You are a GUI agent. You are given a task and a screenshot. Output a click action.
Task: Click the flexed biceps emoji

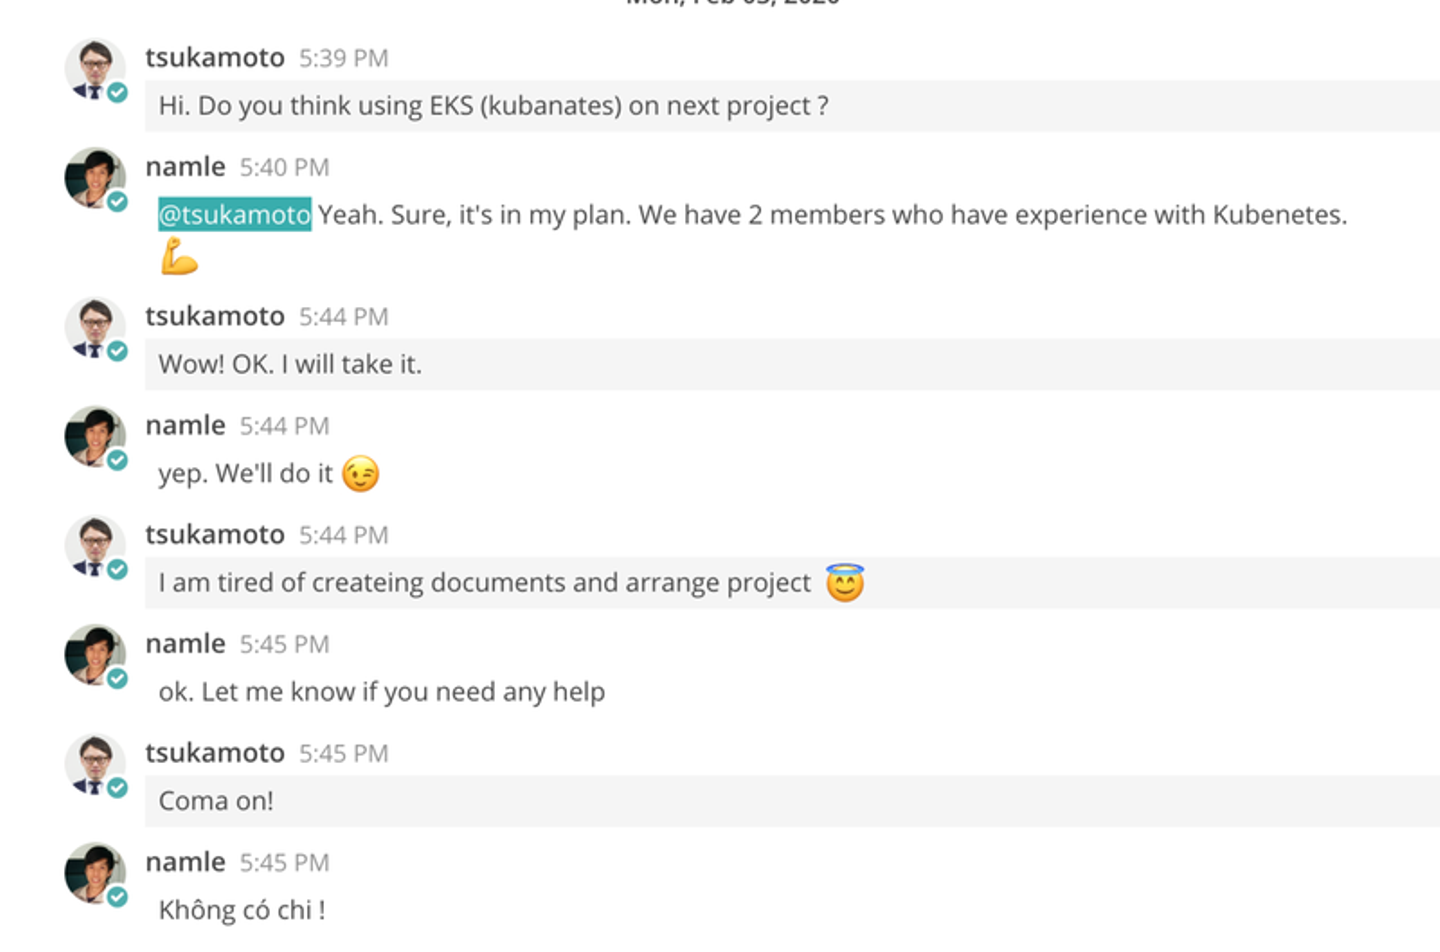click(x=179, y=258)
